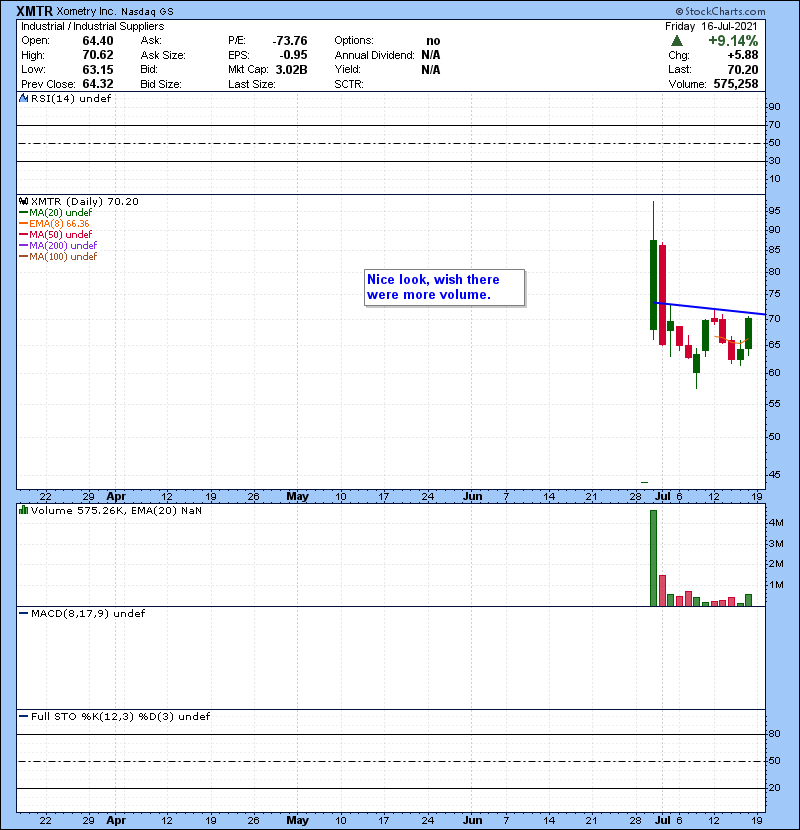The image size is (800, 830).
Task: Click the Annual Dividend label
Action: click(x=374, y=55)
